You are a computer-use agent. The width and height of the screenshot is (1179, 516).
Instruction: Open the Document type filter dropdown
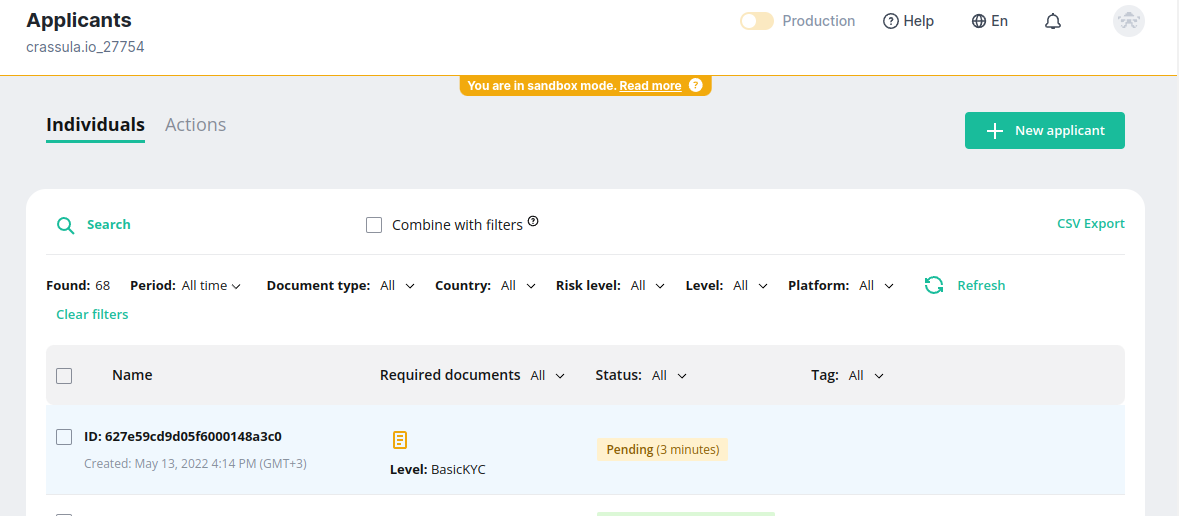click(397, 286)
